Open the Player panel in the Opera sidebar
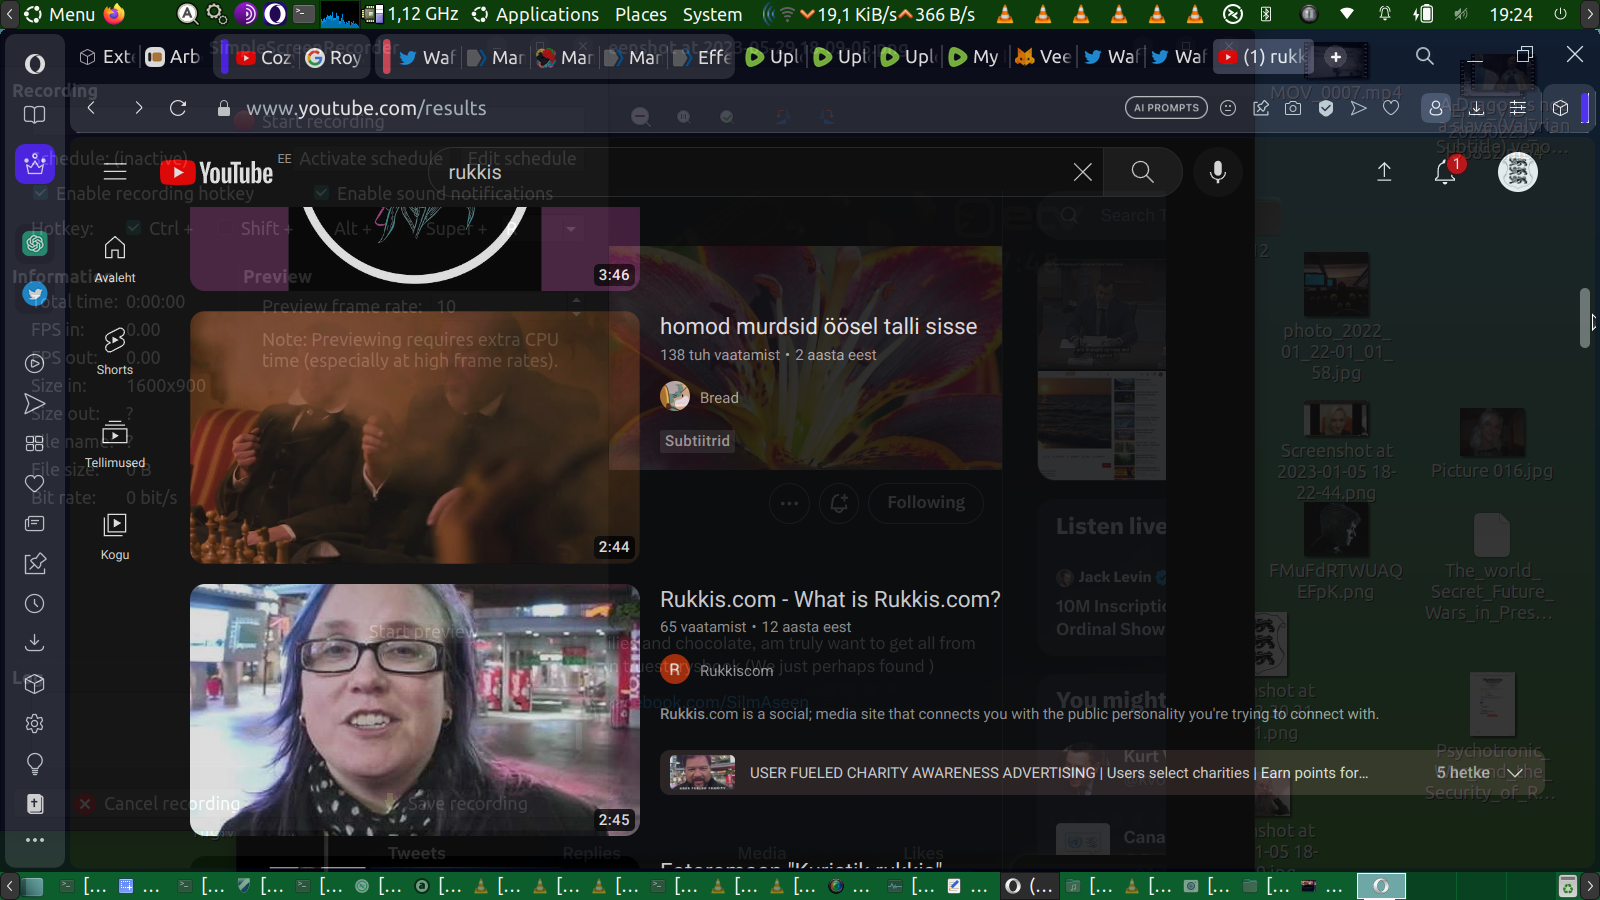 (35, 363)
